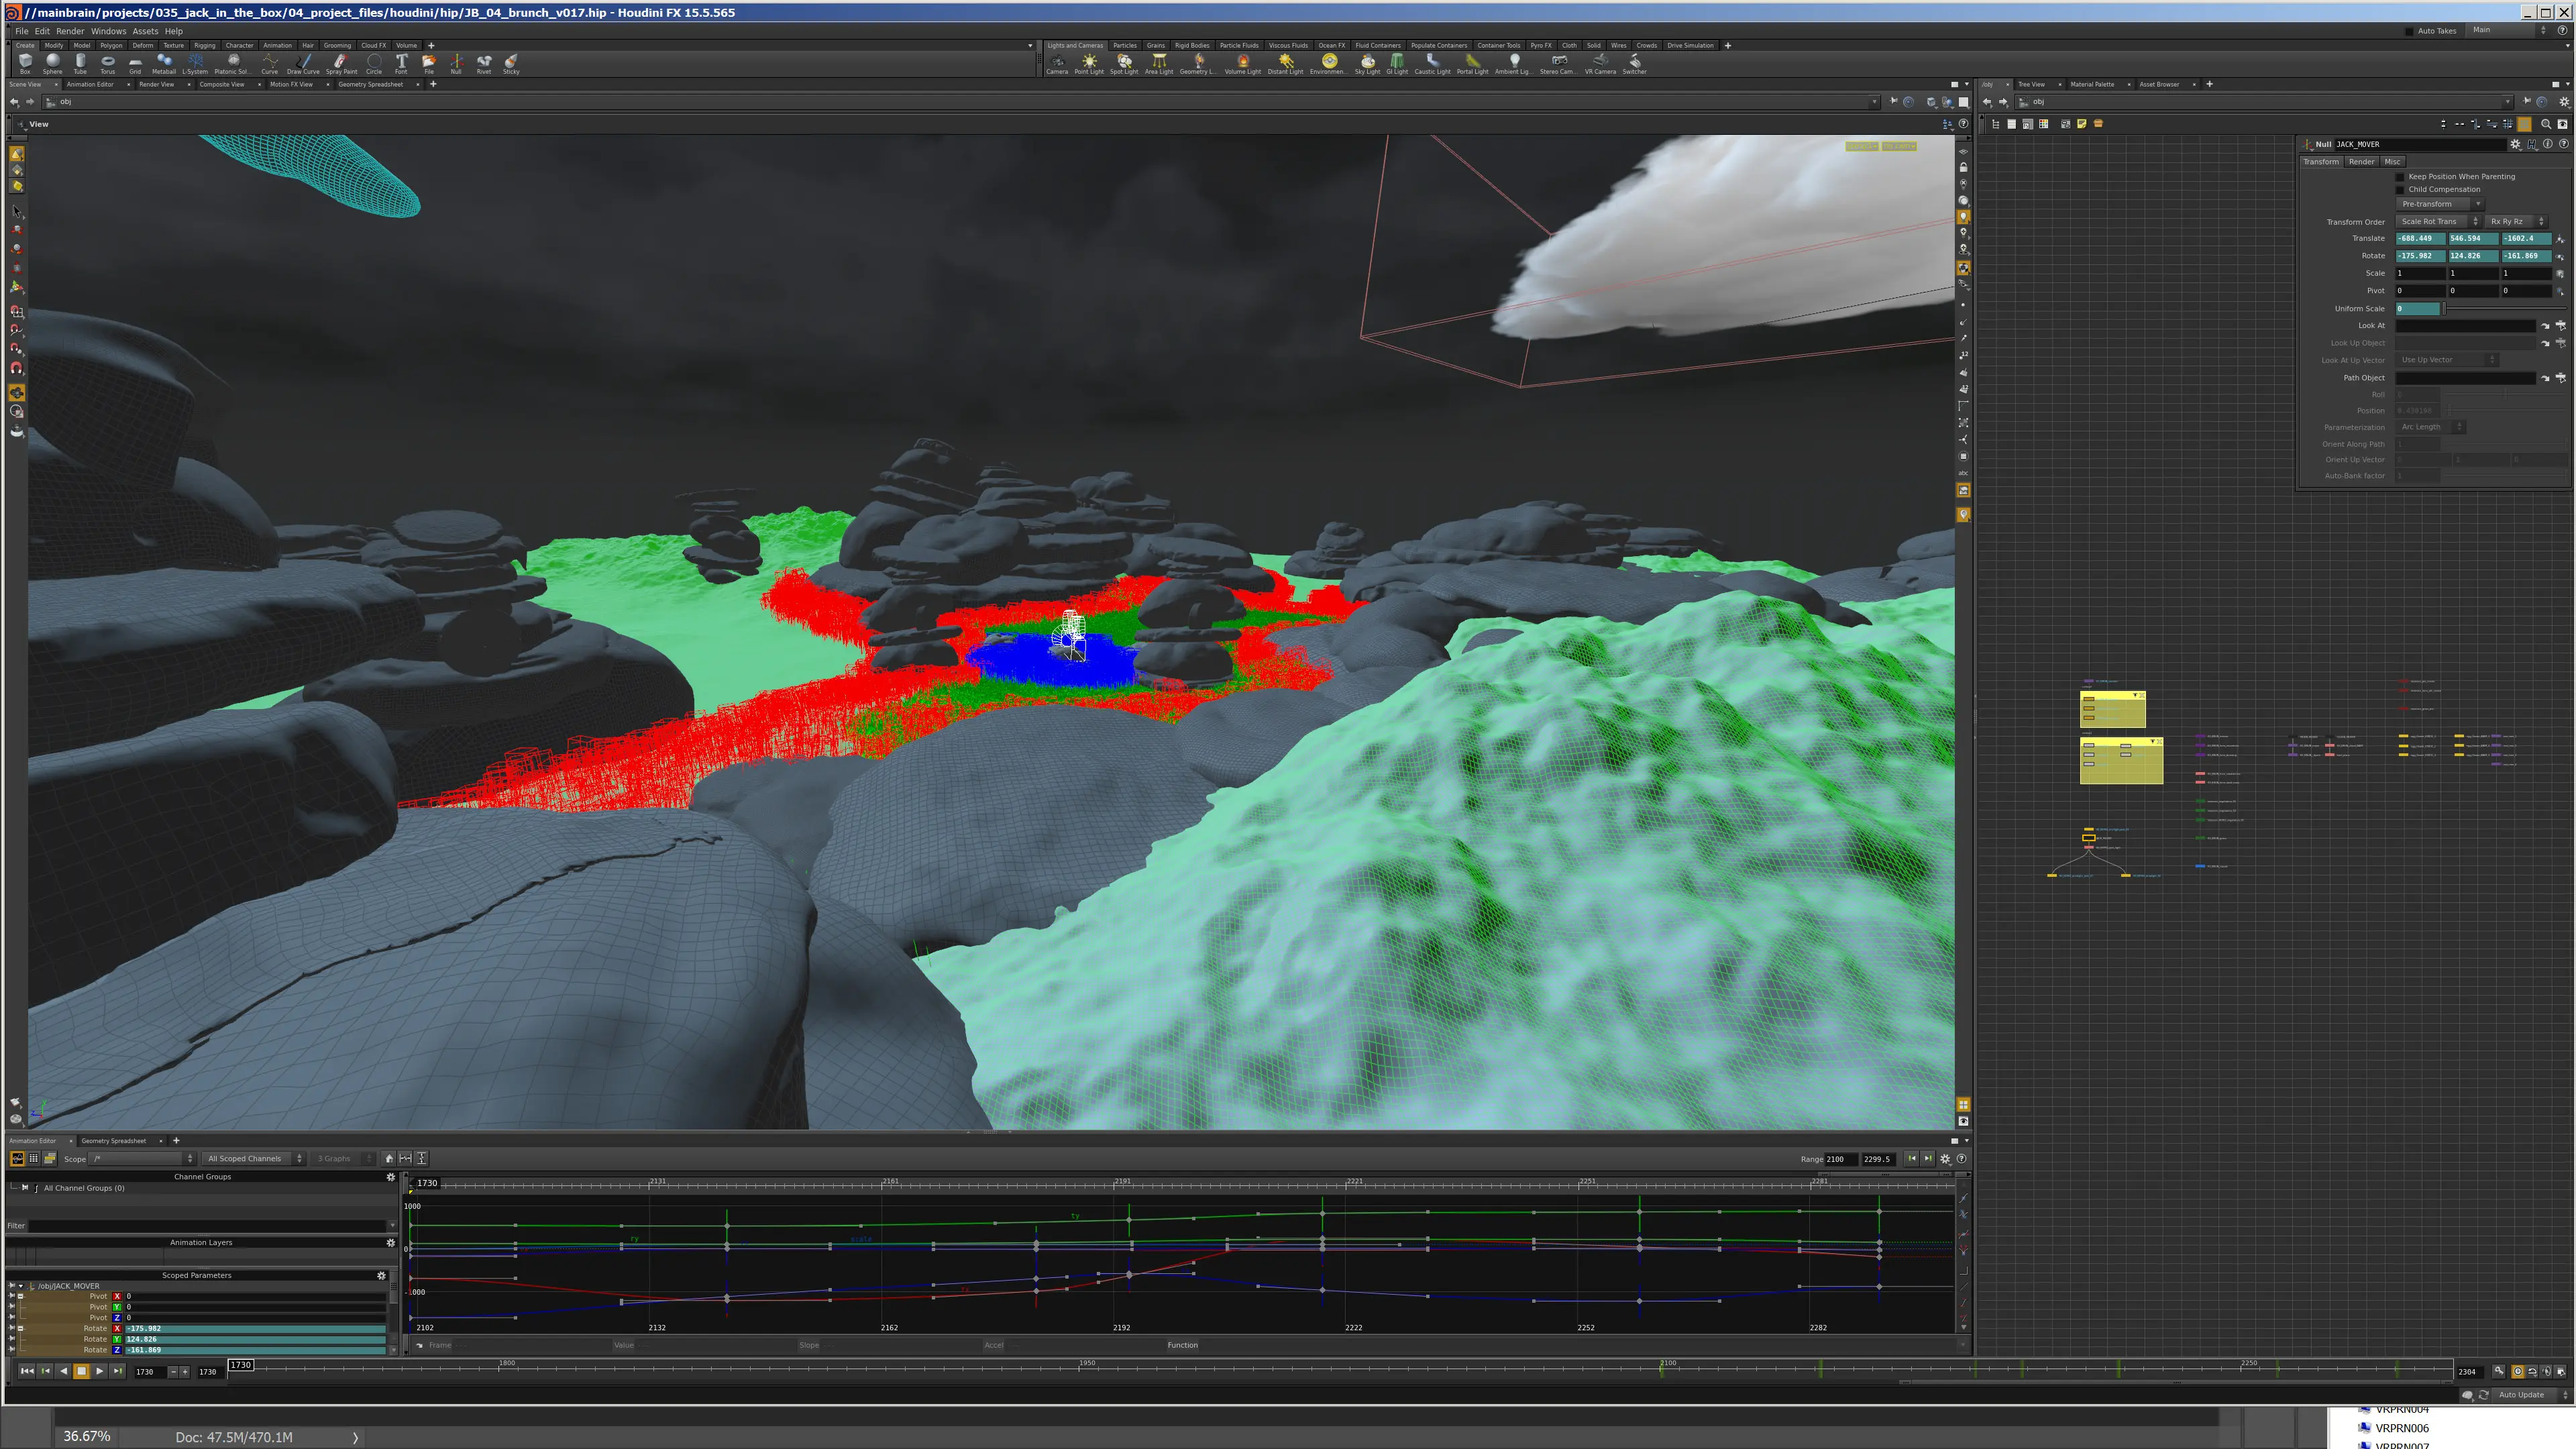Screen dimensions: 2576x1449
Task: Create an Area Light
Action: 1159,64
